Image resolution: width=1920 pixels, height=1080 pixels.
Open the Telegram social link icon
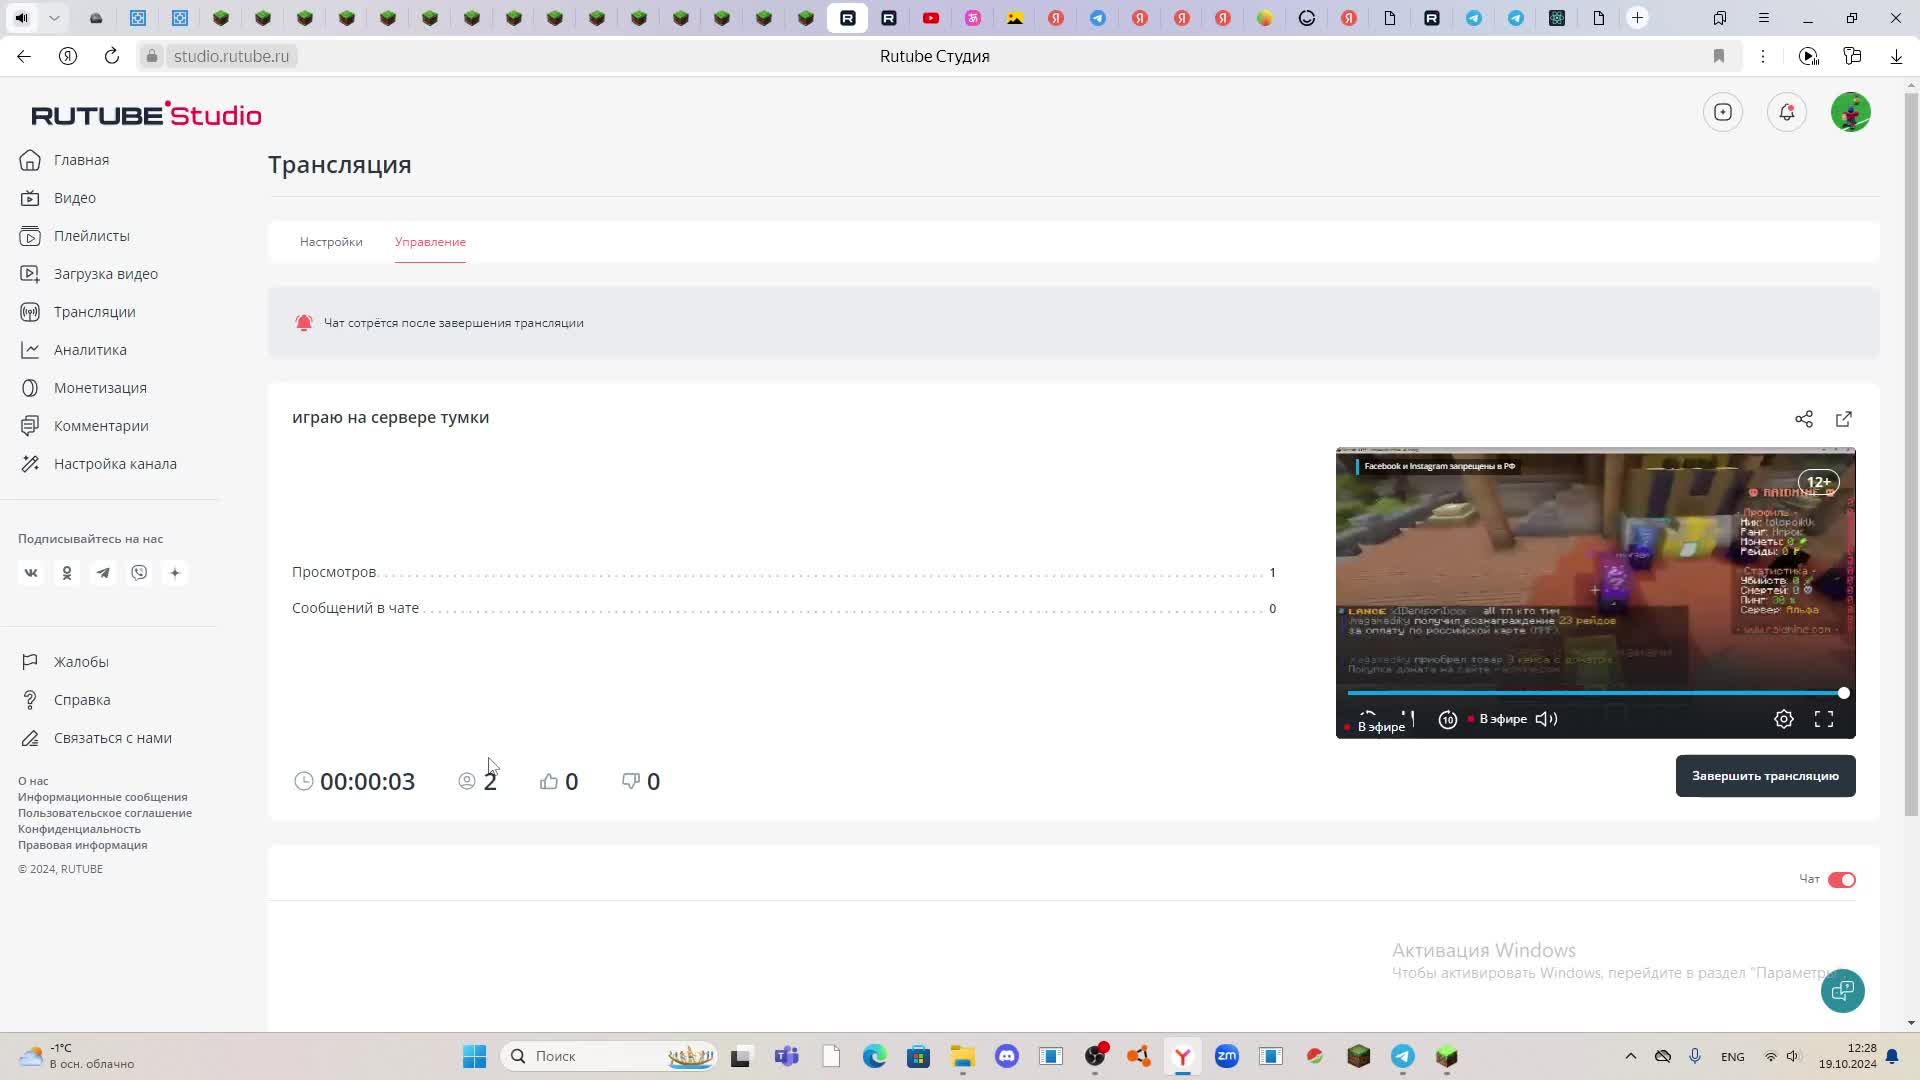[103, 573]
